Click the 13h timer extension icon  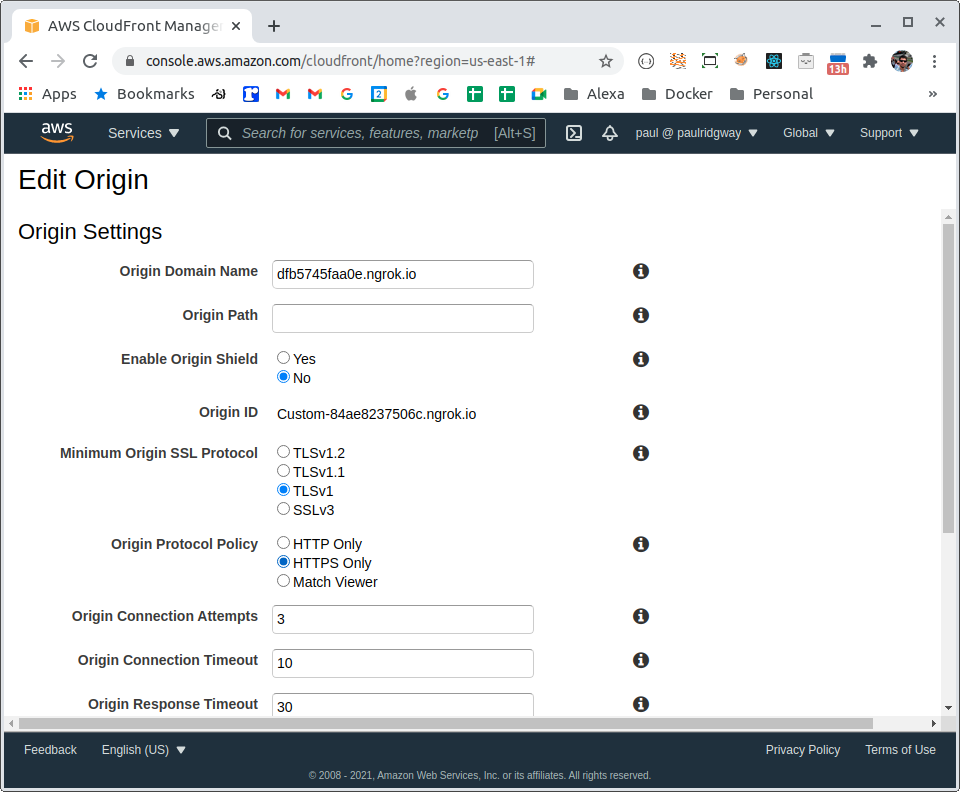tap(838, 63)
